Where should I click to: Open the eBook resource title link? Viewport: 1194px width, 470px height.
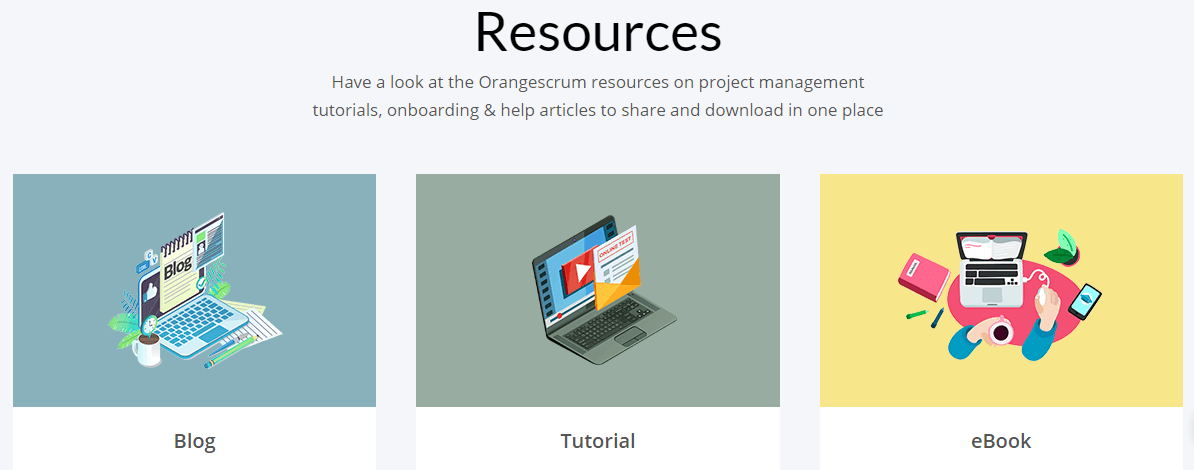point(1000,441)
